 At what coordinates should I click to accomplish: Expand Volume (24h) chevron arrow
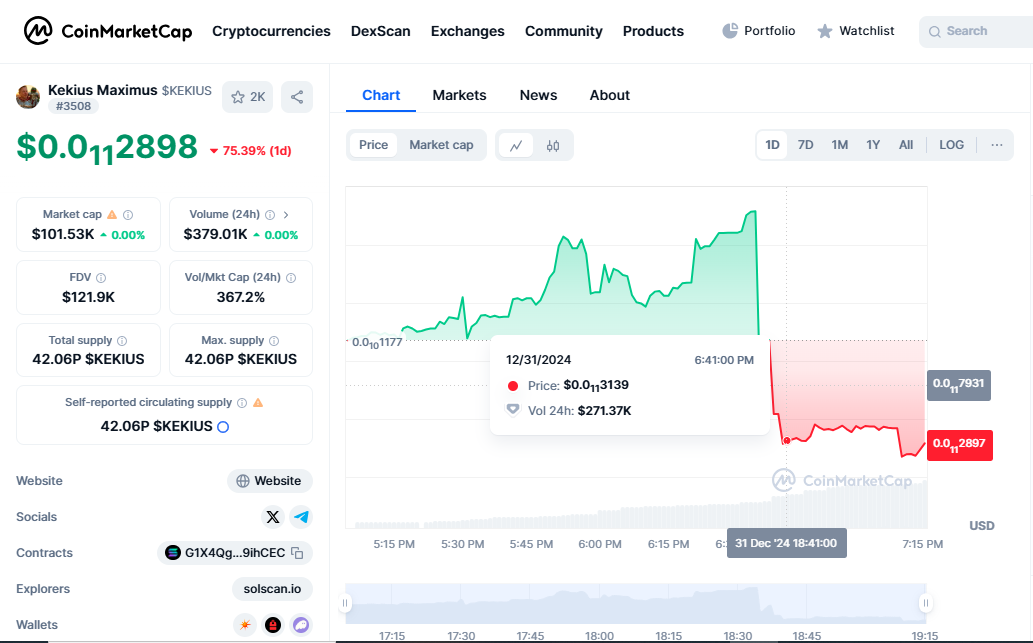tap(286, 215)
